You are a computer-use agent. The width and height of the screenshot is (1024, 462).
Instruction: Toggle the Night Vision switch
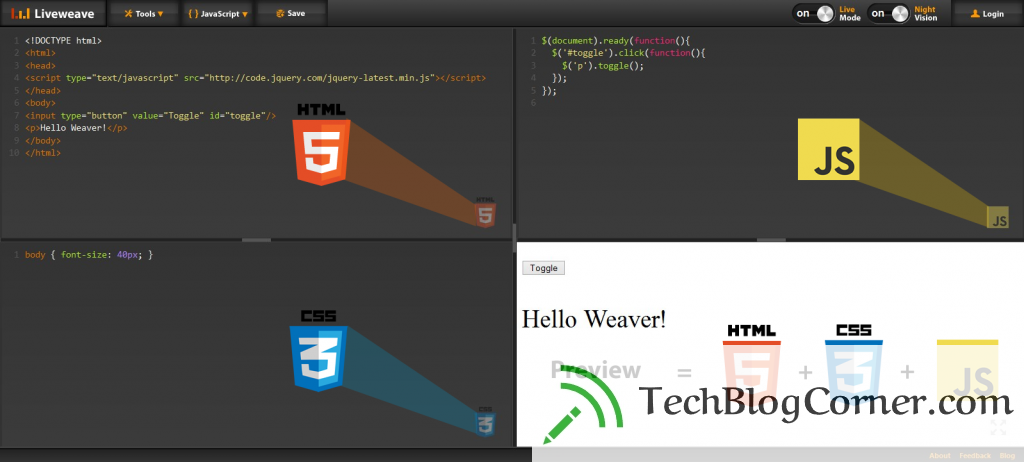click(888, 13)
